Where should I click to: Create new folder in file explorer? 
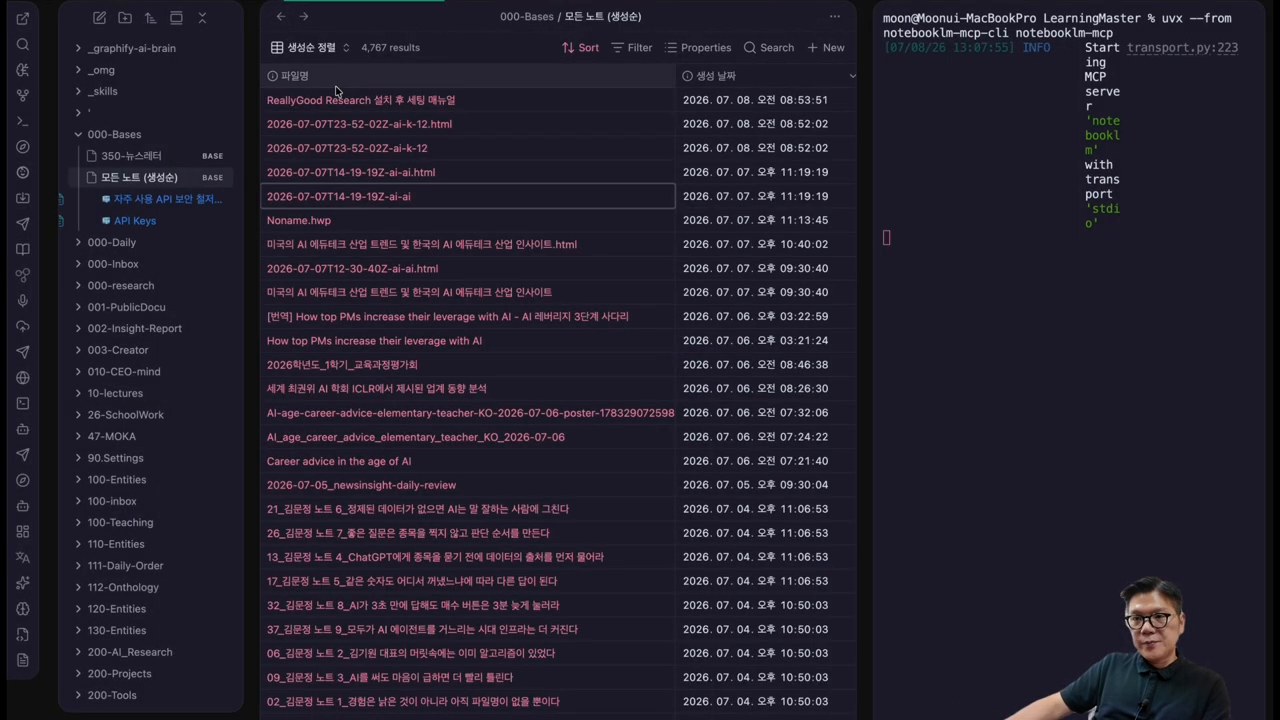(125, 18)
